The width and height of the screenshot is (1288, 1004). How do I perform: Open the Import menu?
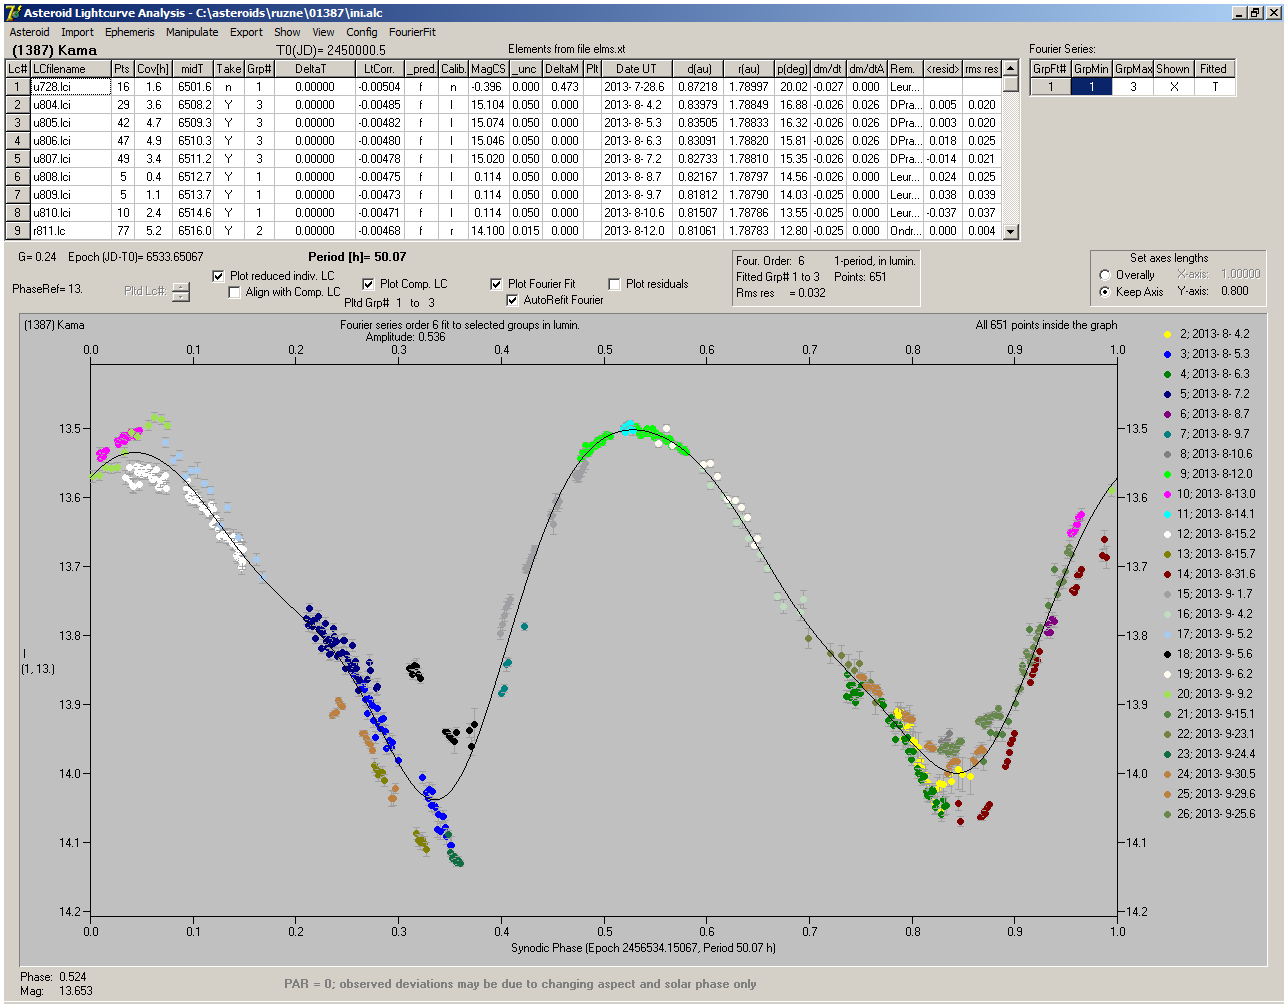click(77, 32)
